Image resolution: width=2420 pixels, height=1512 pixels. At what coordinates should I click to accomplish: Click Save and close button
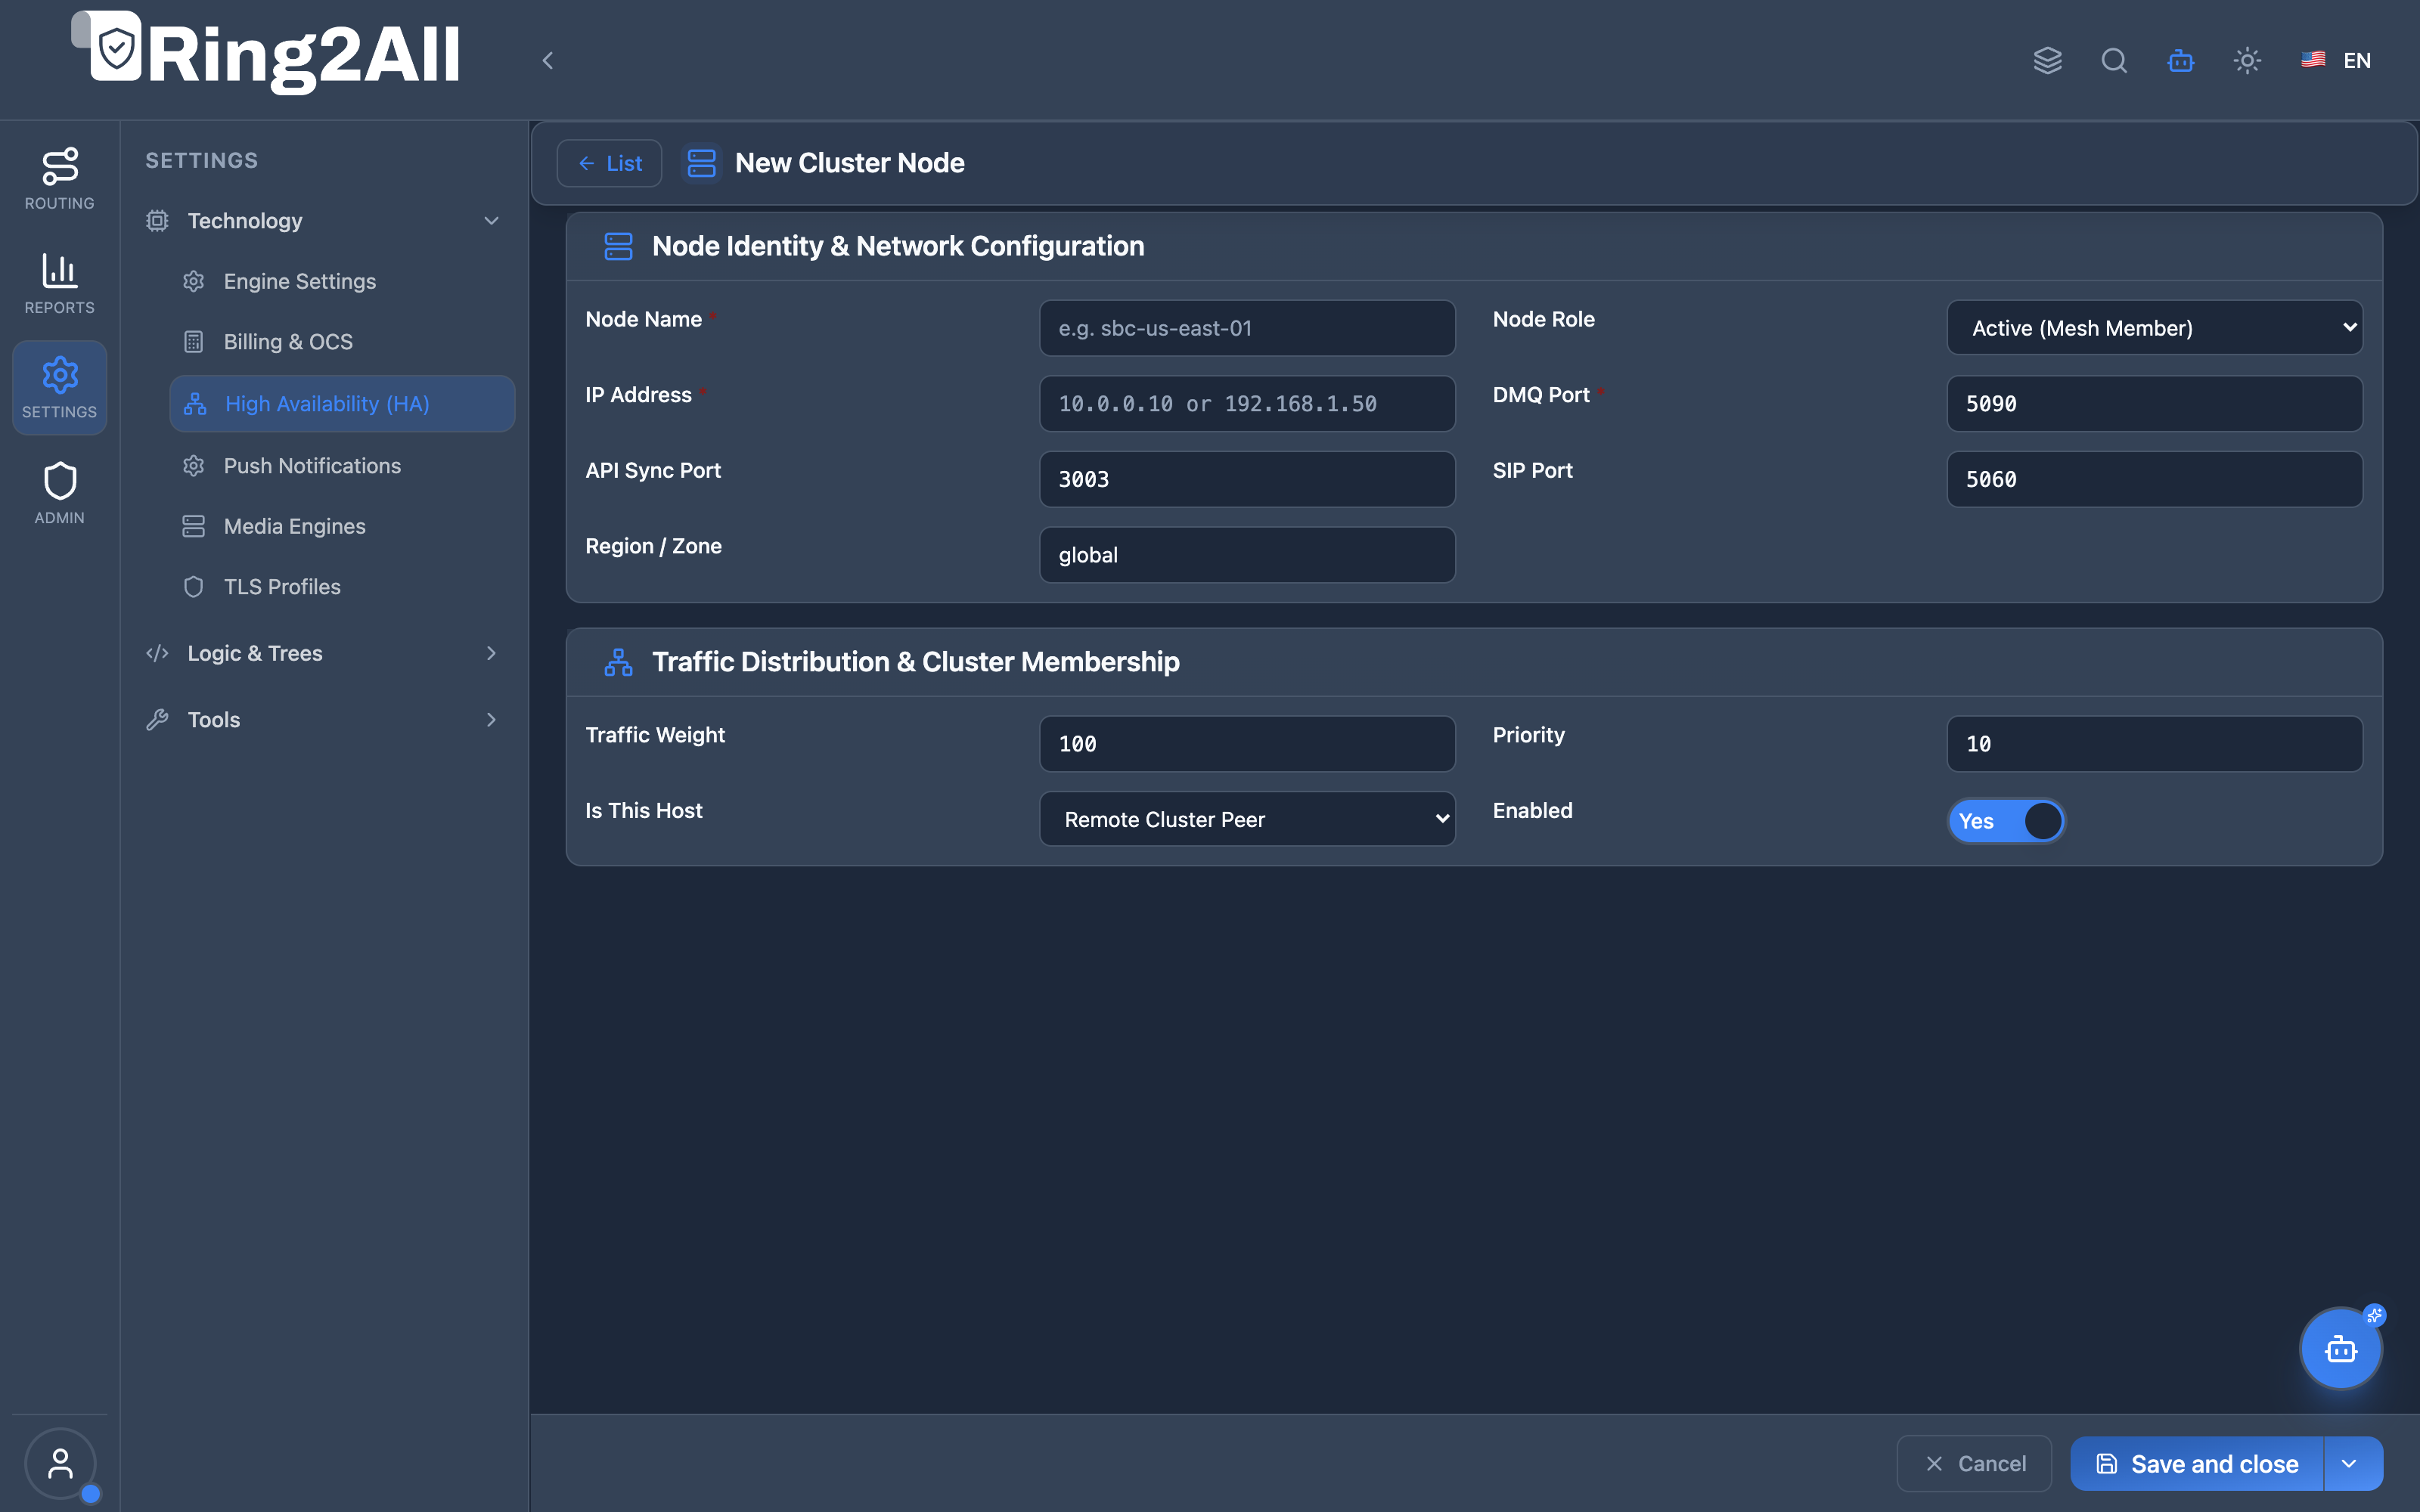[x=2197, y=1464]
